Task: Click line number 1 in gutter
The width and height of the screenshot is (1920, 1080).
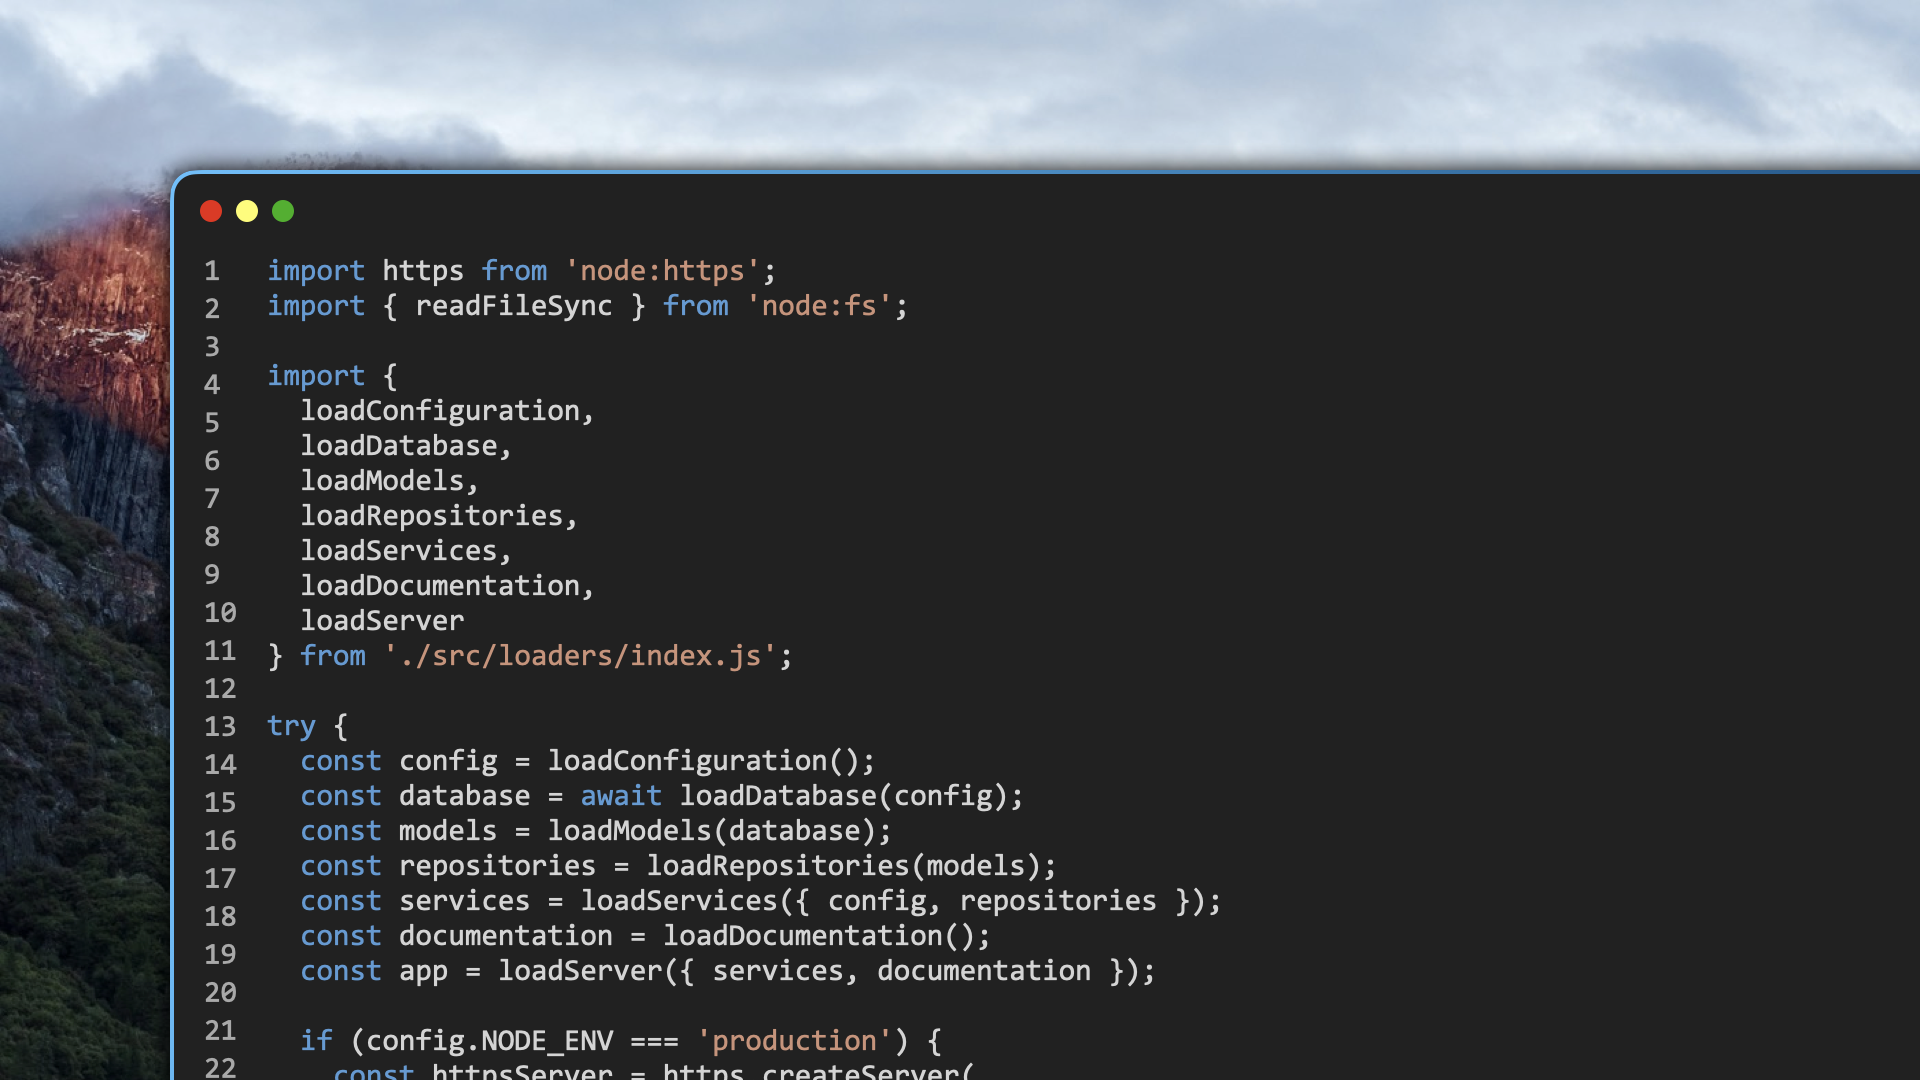Action: (212, 271)
